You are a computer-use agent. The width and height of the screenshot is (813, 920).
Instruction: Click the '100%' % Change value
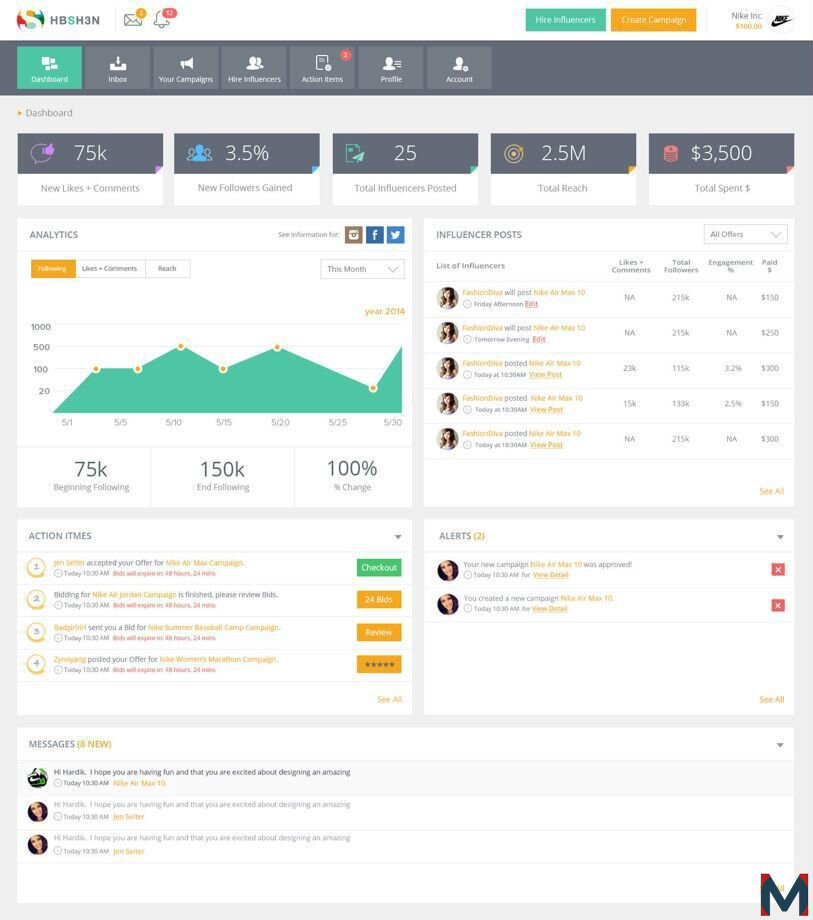tap(352, 468)
